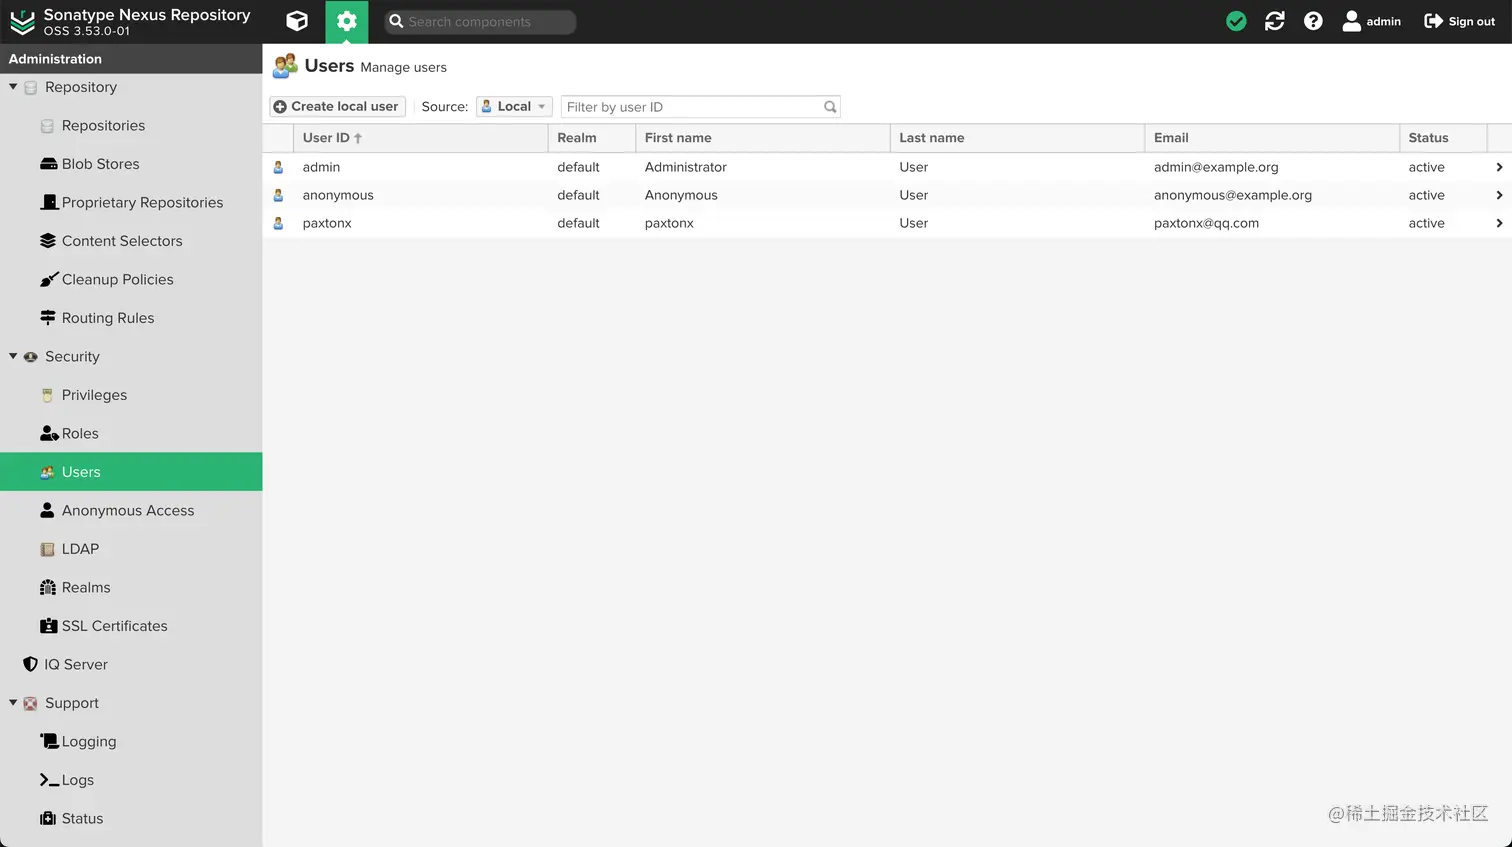This screenshot has height=847, width=1512.
Task: Click the refresh icon in header
Action: coord(1274,21)
